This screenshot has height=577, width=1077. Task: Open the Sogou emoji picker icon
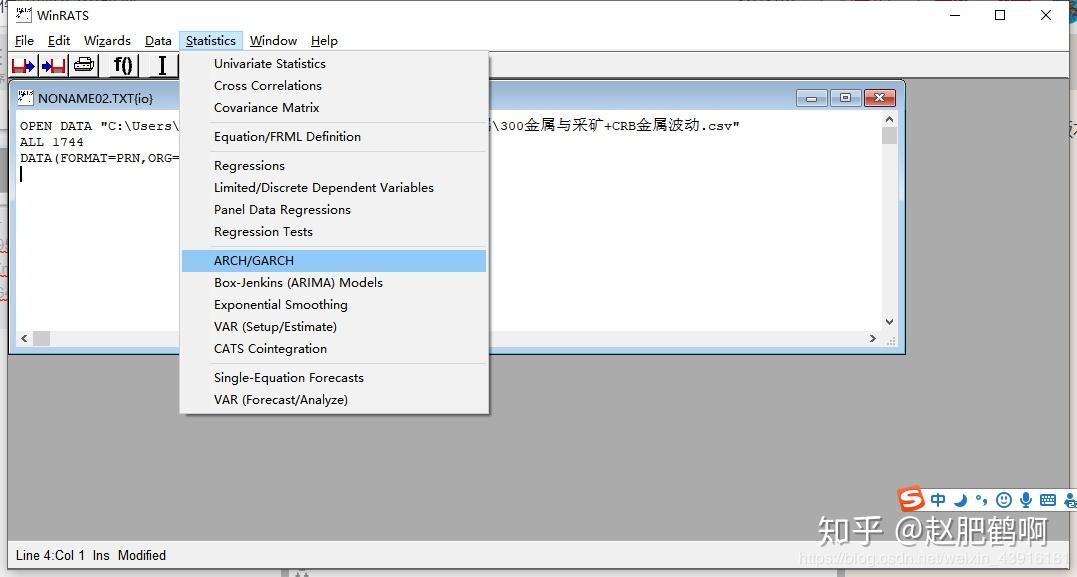[x=1003, y=499]
